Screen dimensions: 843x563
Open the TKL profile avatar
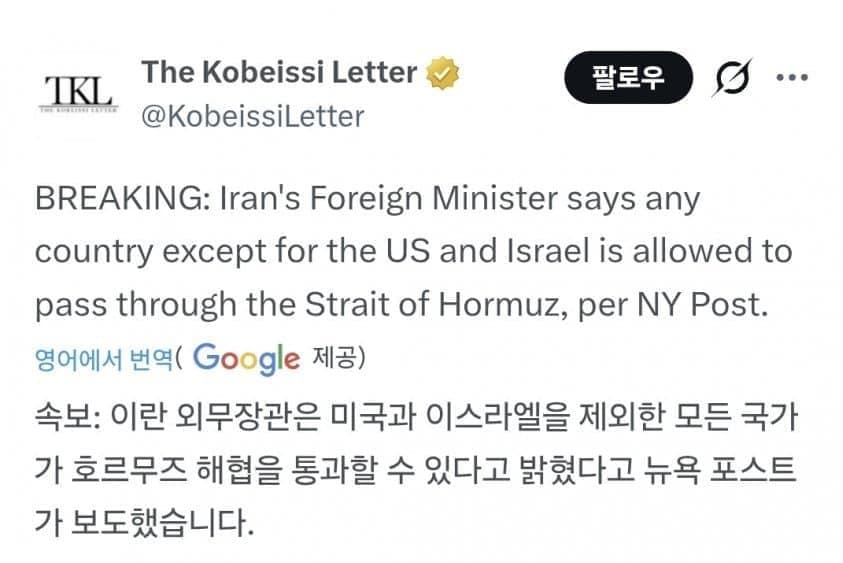(77, 94)
